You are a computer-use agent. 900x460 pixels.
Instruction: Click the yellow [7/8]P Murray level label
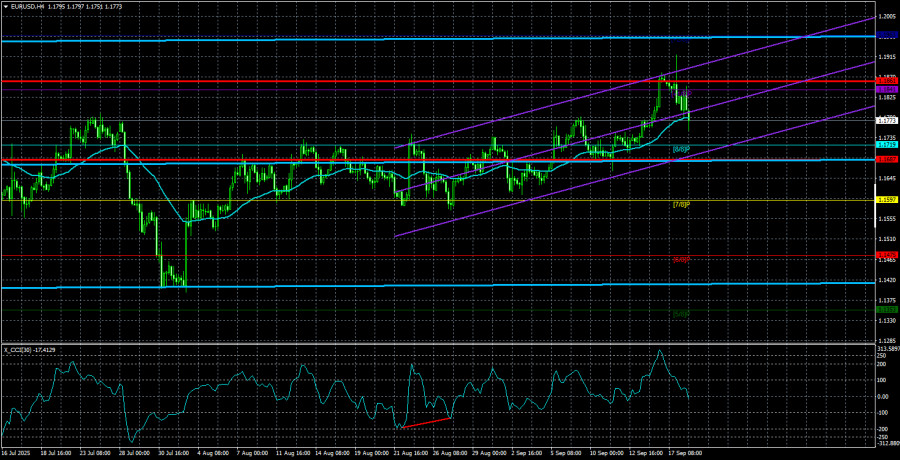tap(681, 204)
